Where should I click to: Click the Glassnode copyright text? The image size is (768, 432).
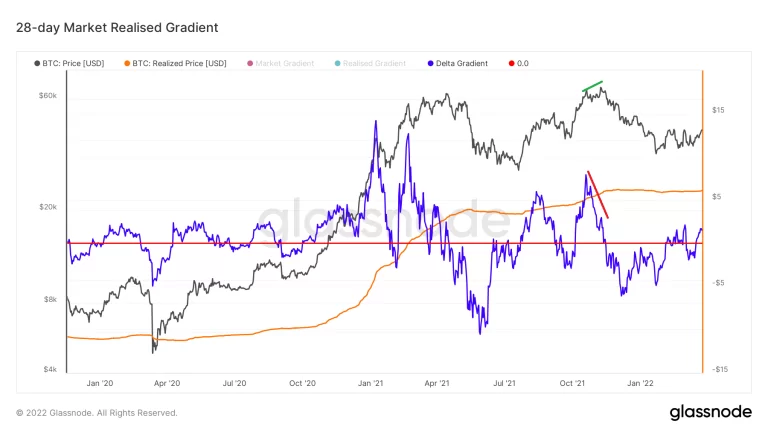(x=97, y=412)
